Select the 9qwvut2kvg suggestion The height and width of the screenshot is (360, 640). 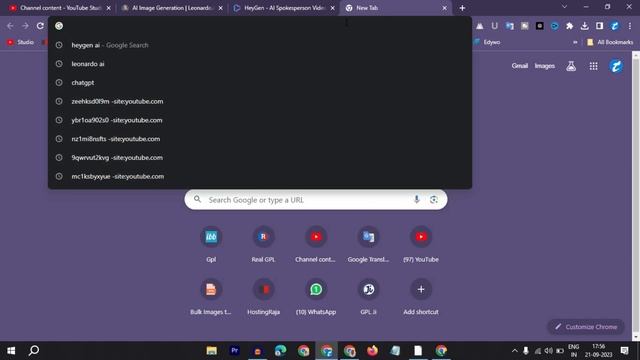coord(260,158)
